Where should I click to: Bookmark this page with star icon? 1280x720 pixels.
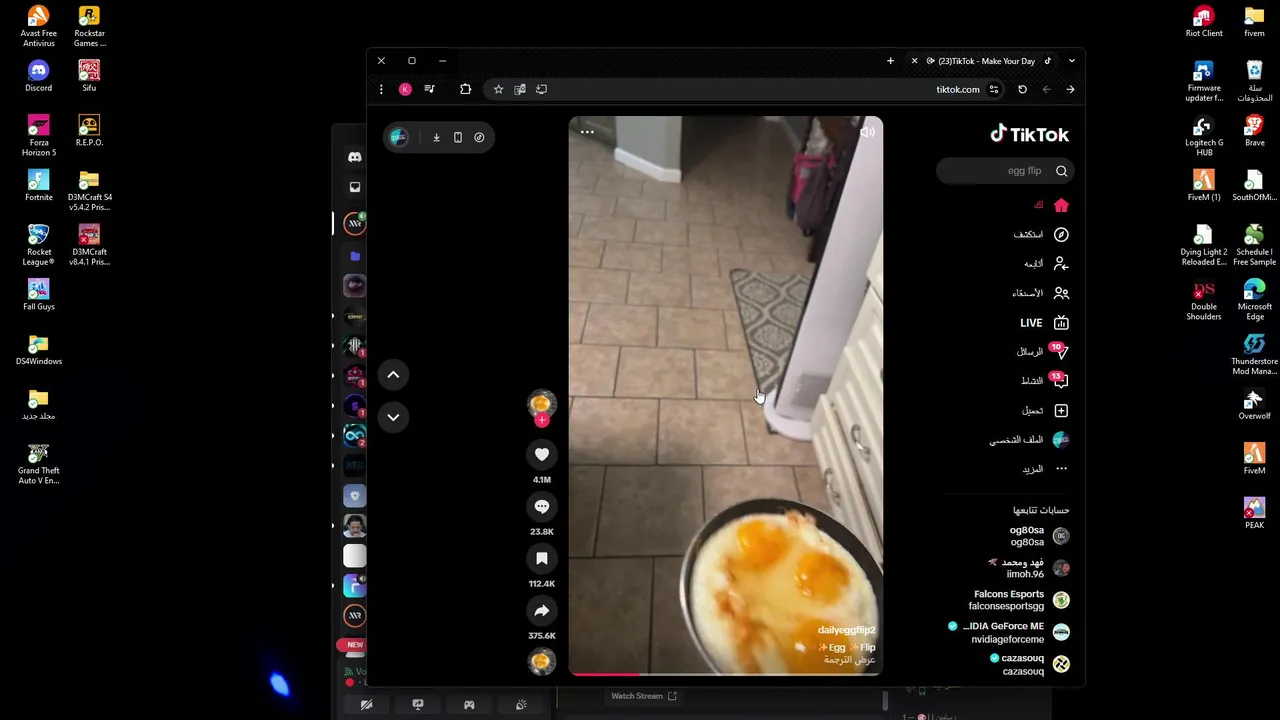(498, 89)
